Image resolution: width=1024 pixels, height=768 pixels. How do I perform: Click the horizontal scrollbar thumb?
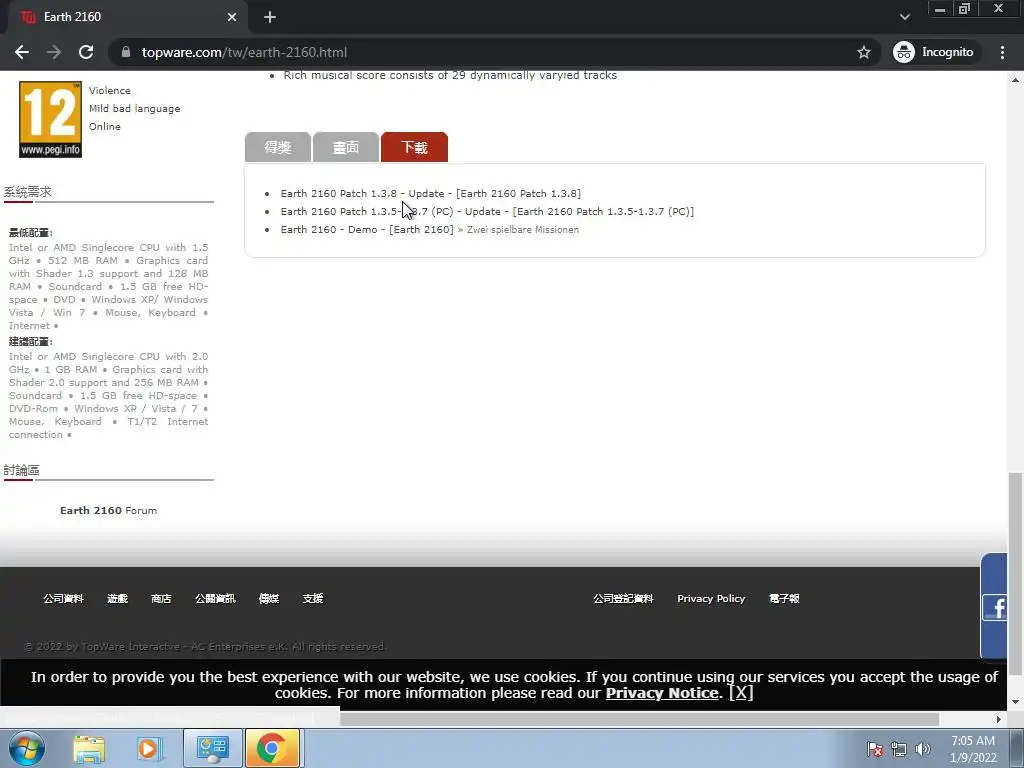pos(639,719)
